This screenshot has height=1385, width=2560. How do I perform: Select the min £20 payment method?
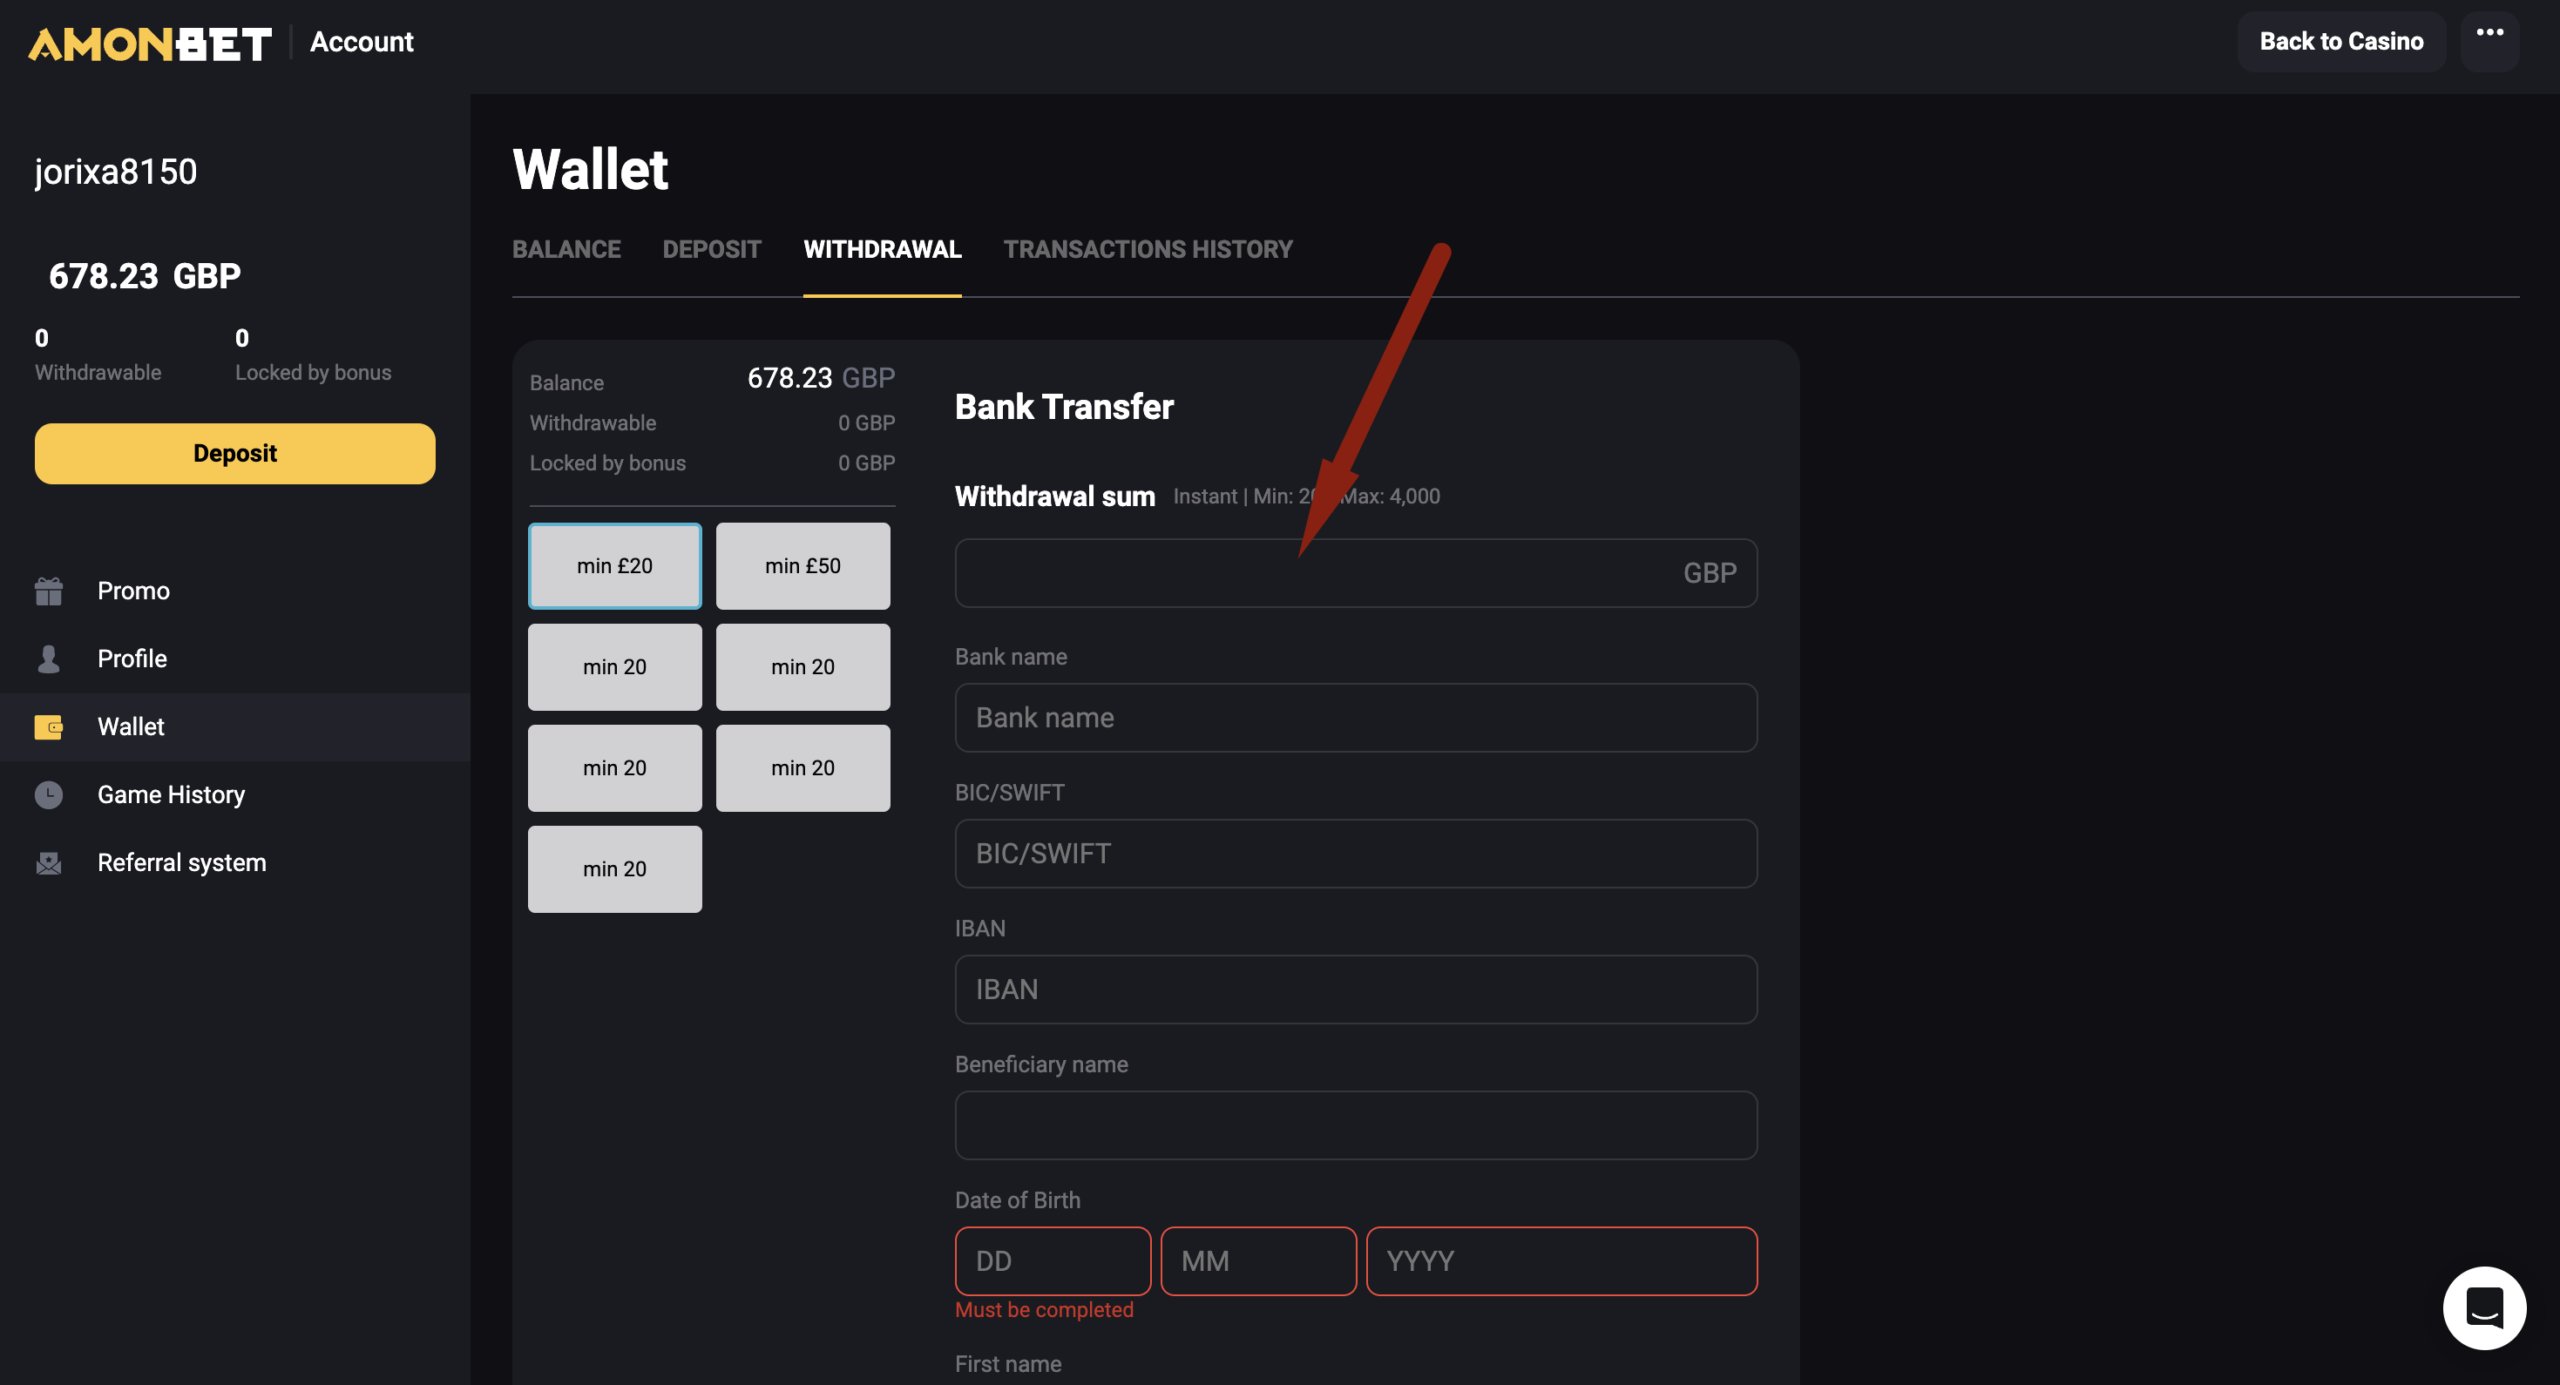pos(614,566)
